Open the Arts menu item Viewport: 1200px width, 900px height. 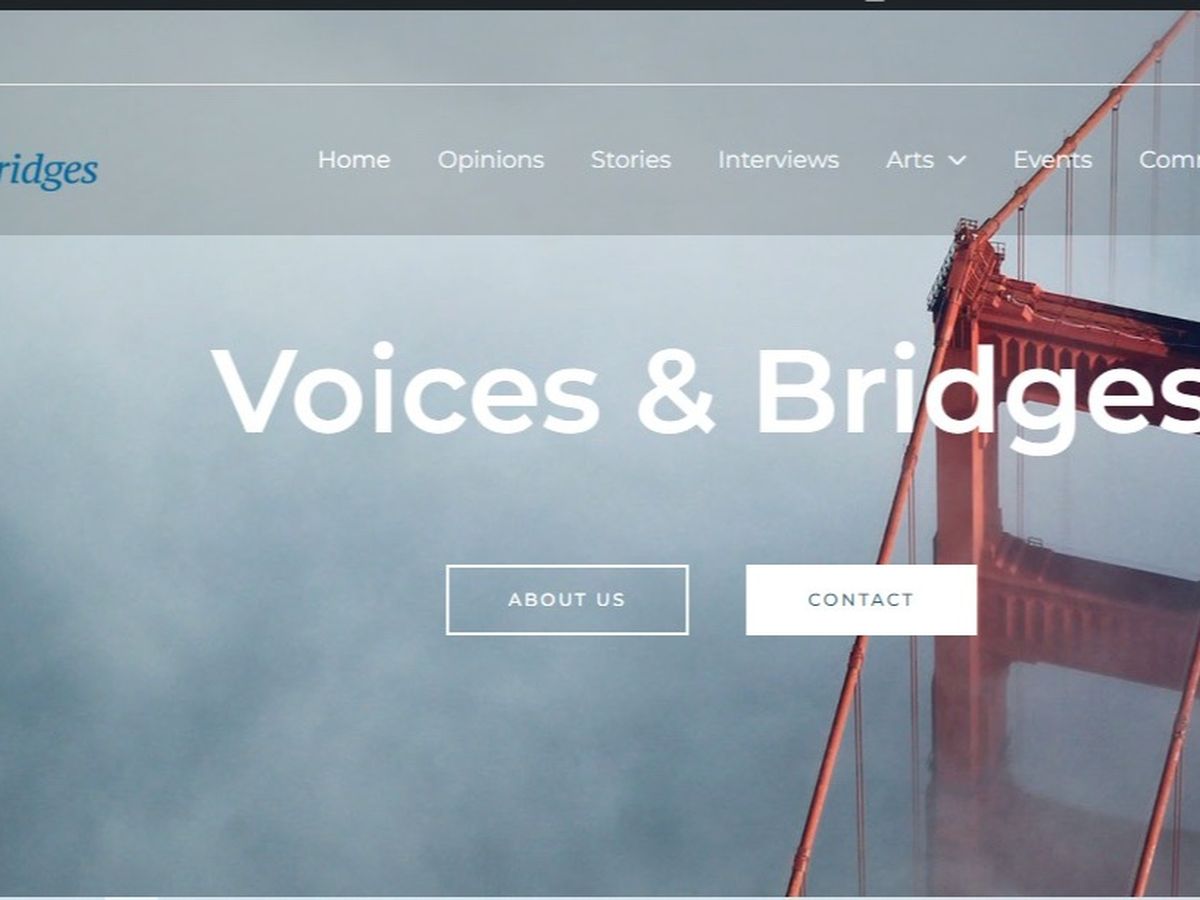point(910,160)
